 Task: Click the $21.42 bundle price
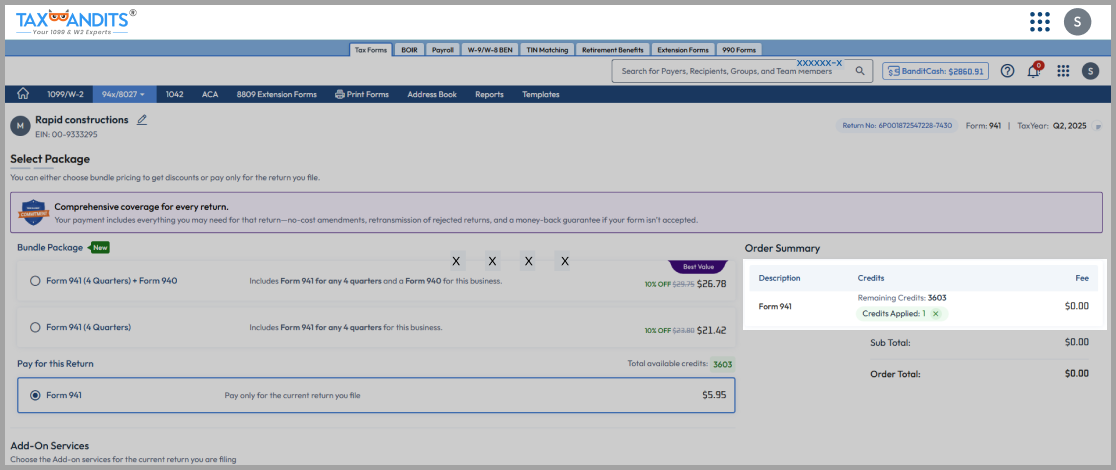click(711, 330)
